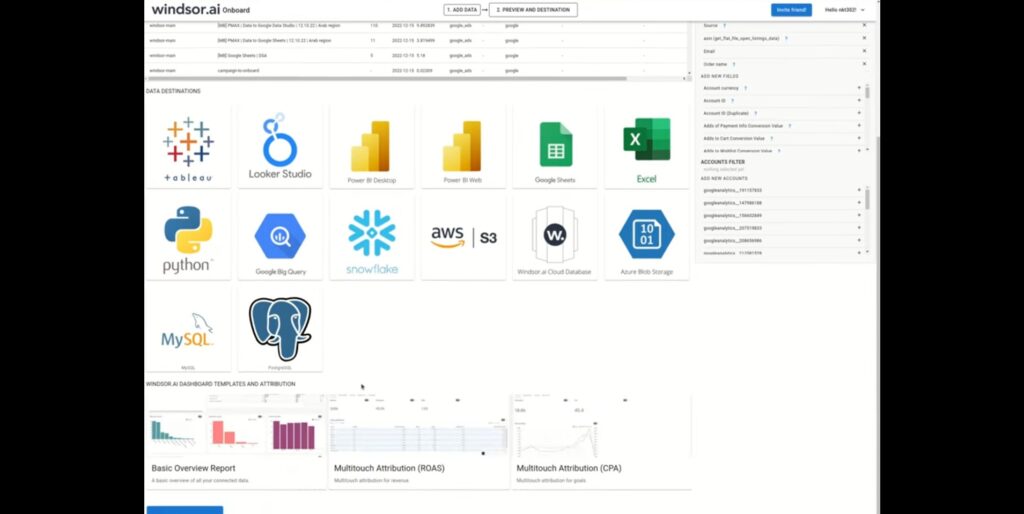Screen dimensions: 1024x514
Task: Select the Windsor.ai Cloud Database destination
Action: click(555, 239)
